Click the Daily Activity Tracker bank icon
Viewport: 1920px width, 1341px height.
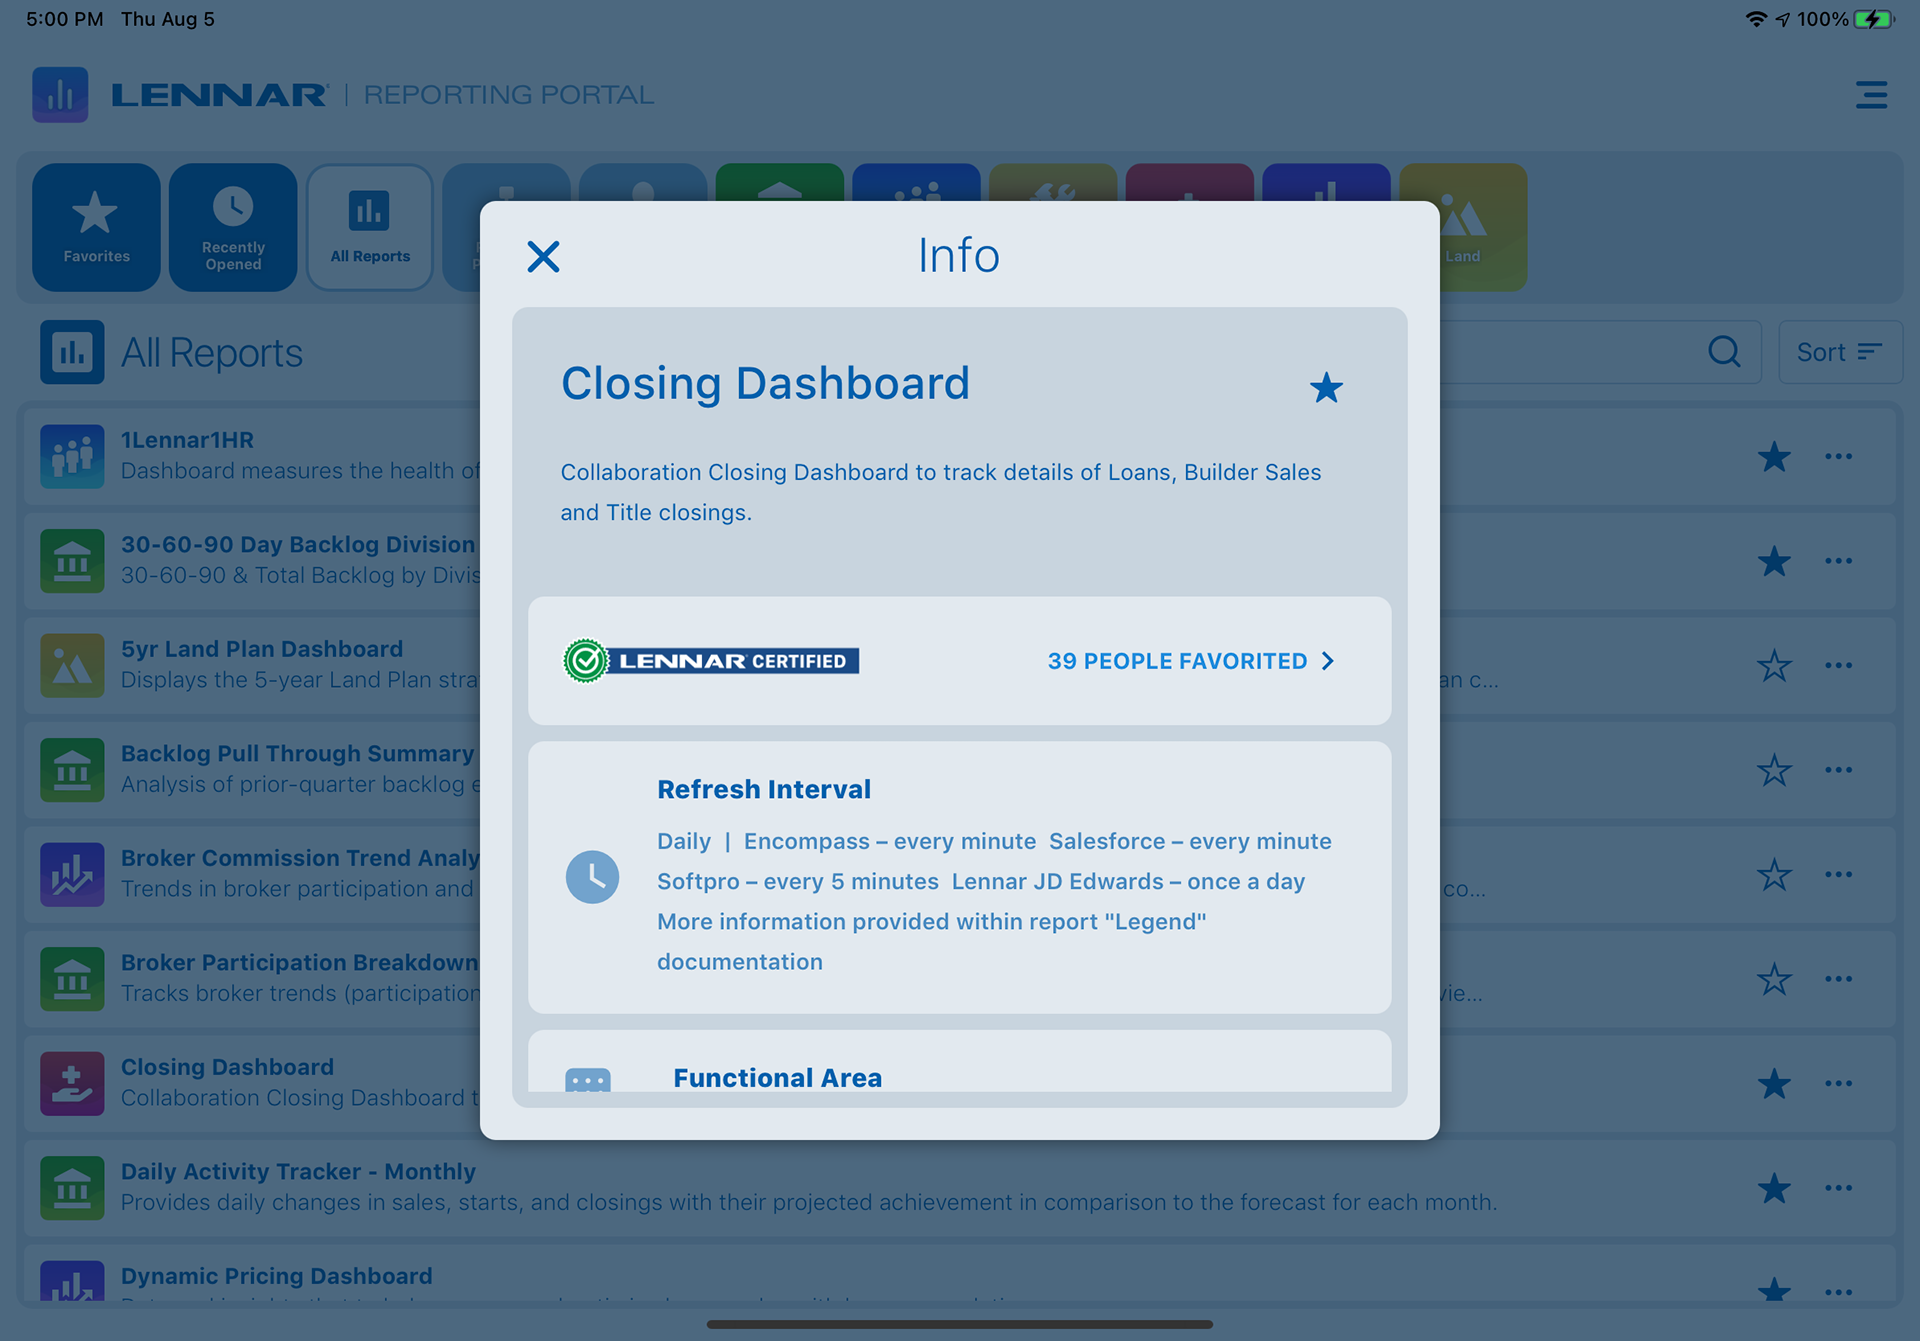72,1188
